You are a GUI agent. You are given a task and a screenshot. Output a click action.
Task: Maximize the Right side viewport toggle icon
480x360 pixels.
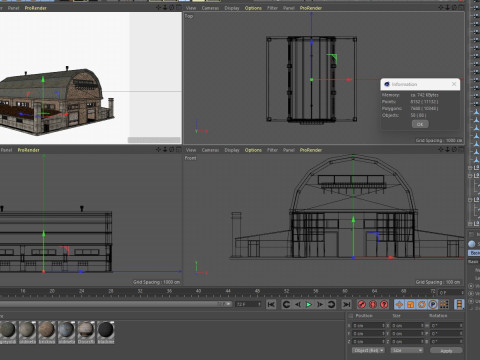click(179, 150)
